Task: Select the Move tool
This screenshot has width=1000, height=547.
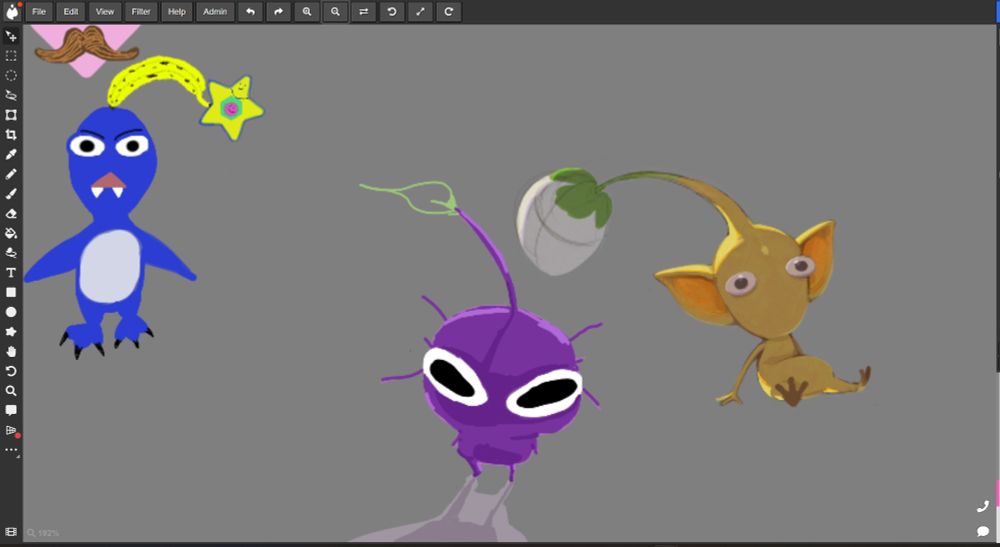Action: click(x=11, y=36)
